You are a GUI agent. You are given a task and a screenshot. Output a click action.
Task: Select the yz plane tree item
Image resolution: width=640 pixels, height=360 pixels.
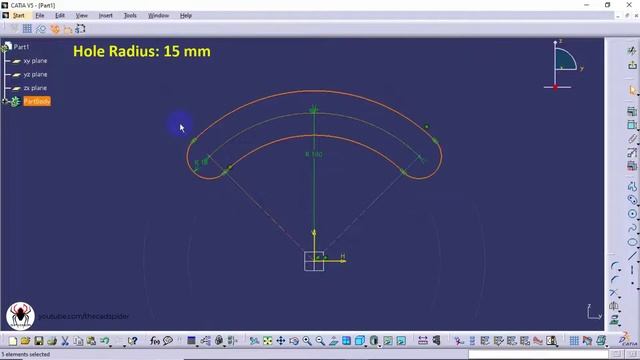pyautogui.click(x=35, y=74)
